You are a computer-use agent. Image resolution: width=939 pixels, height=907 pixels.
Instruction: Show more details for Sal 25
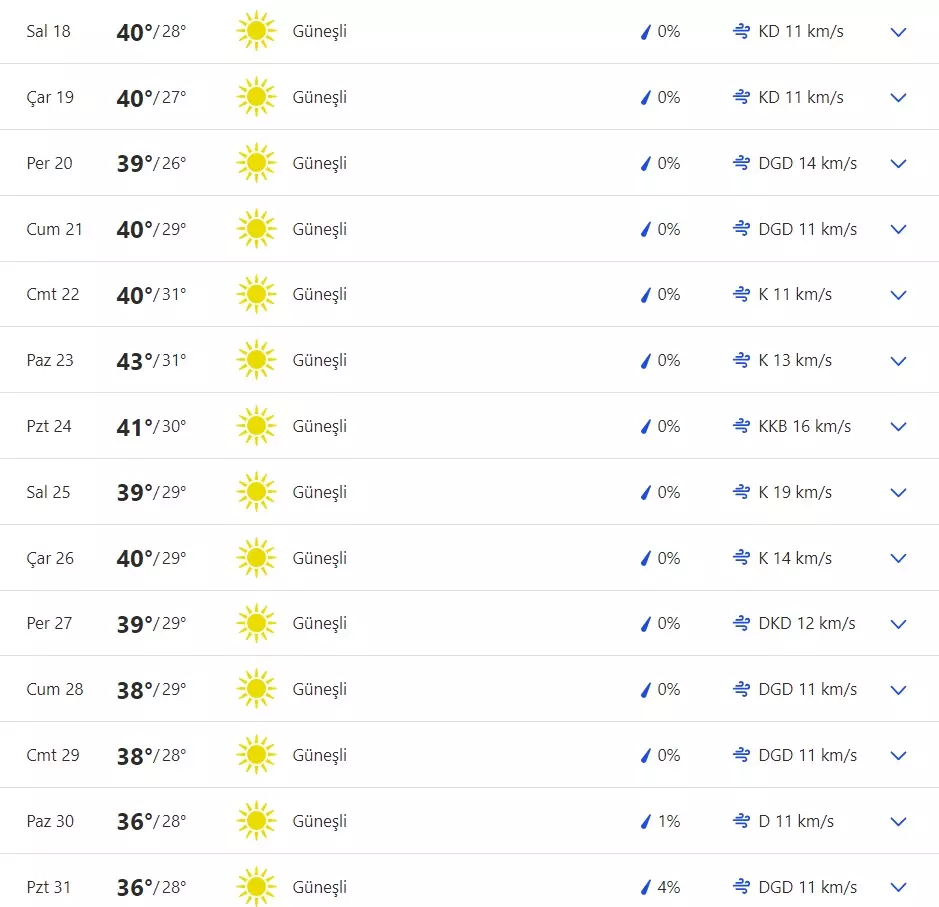point(898,492)
